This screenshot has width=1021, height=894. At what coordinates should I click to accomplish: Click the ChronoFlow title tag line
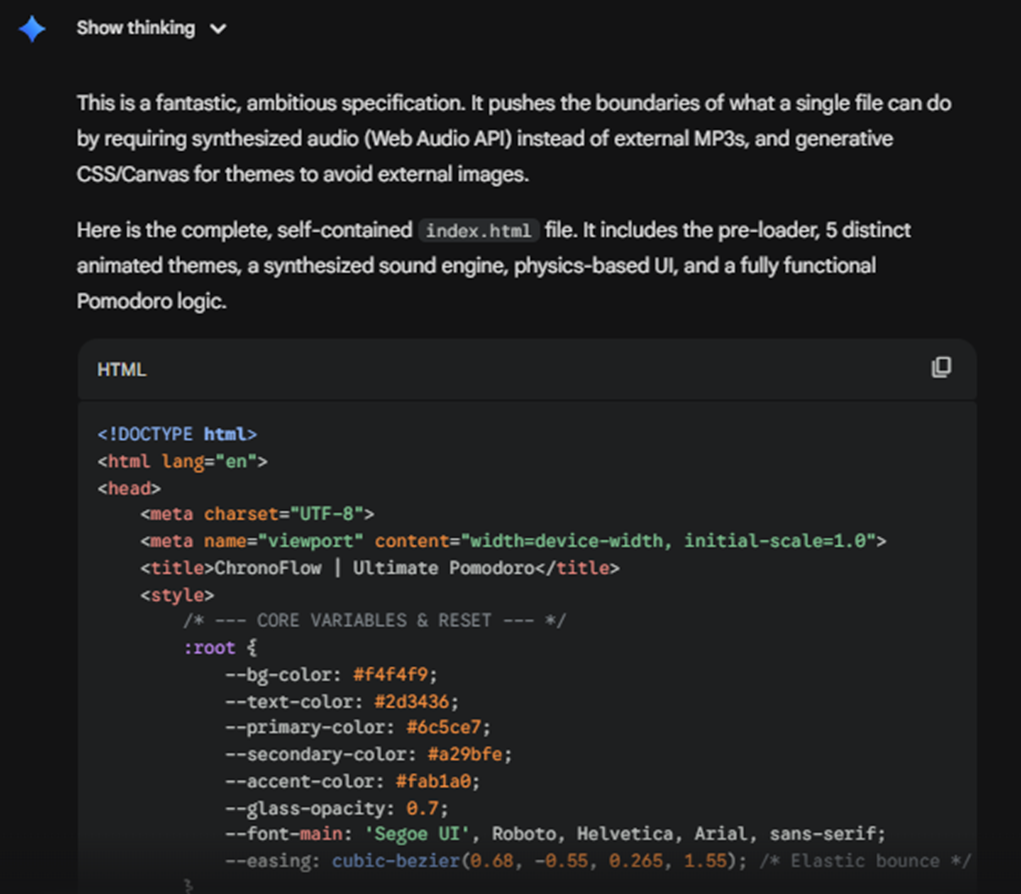380,568
